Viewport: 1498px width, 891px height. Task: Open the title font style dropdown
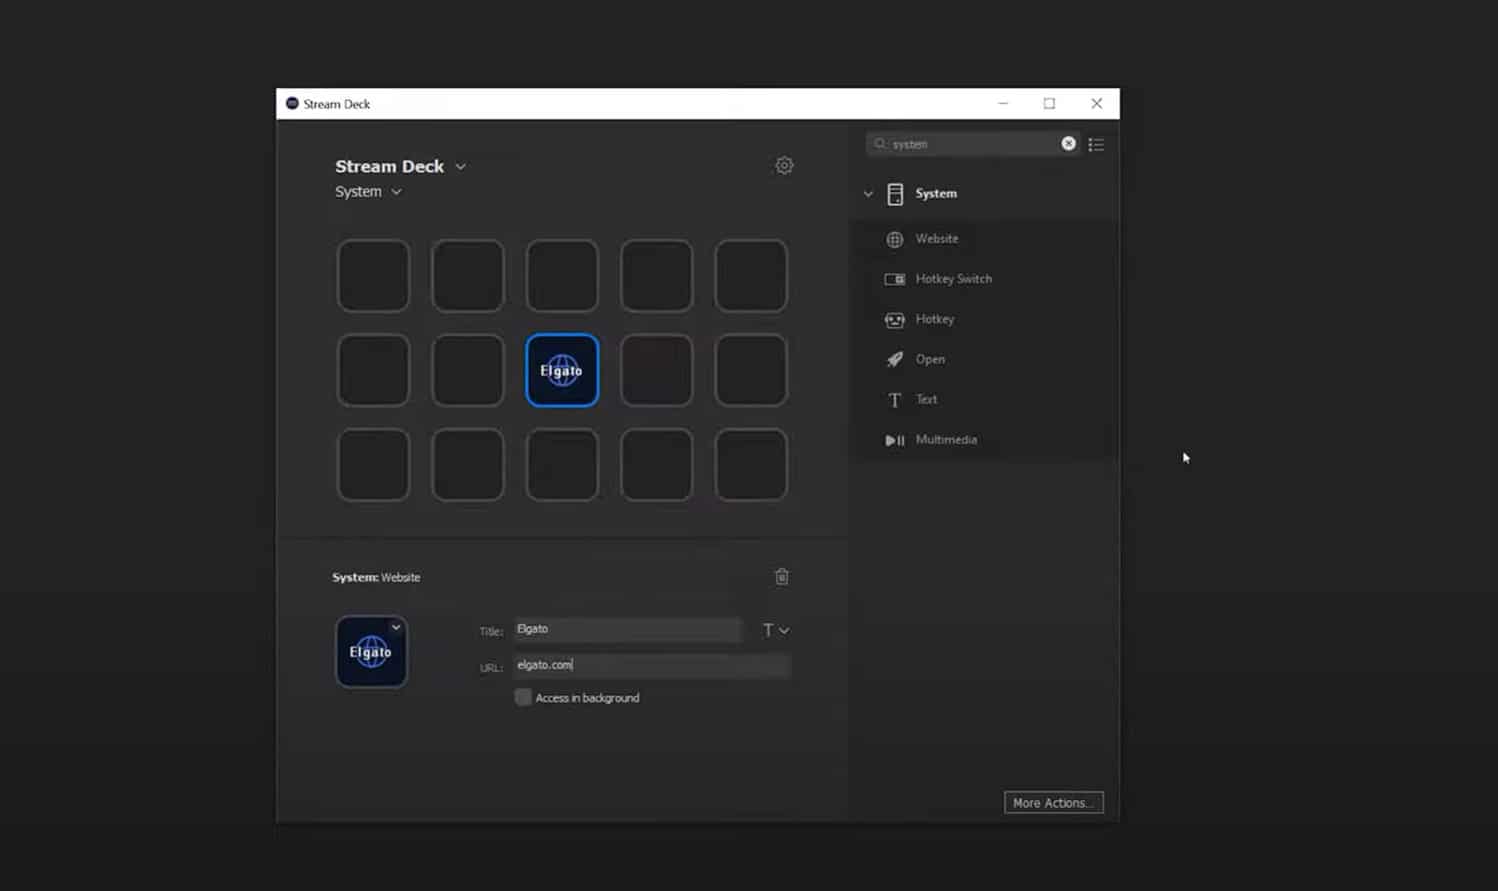click(x=776, y=630)
